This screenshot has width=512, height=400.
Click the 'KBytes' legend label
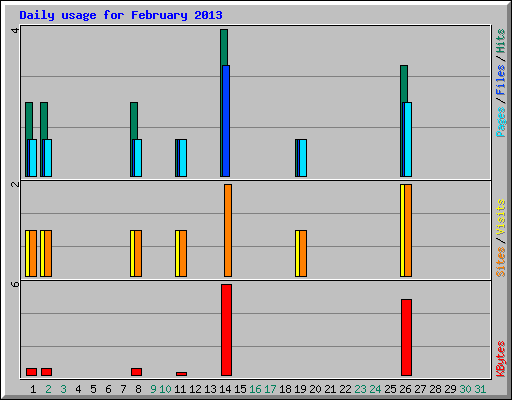[500, 359]
